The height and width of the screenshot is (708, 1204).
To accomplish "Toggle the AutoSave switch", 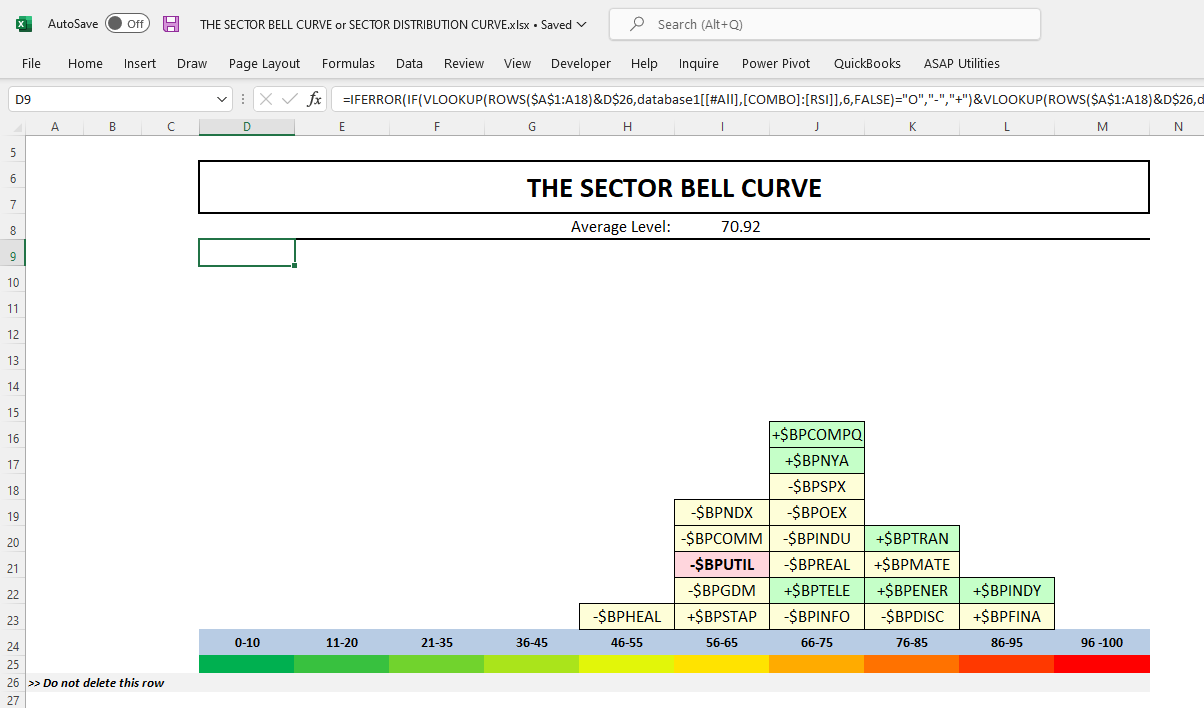I will tap(127, 24).
